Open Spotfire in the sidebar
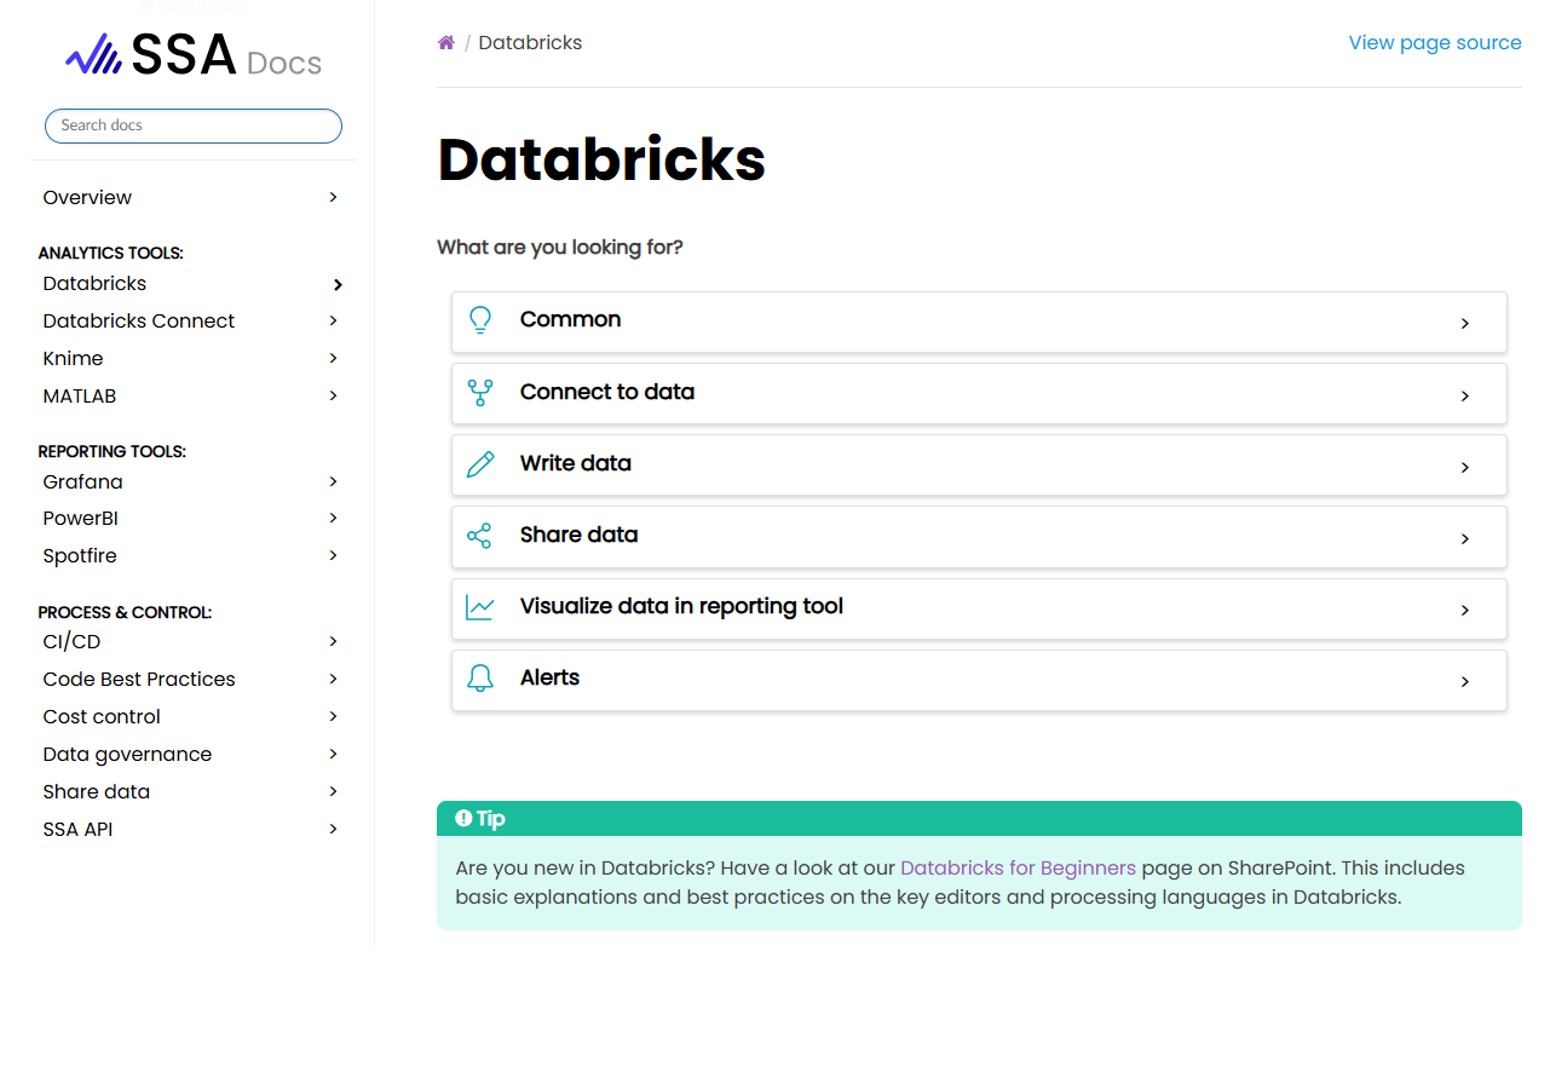Screen dimensions: 1553x1076 80,556
